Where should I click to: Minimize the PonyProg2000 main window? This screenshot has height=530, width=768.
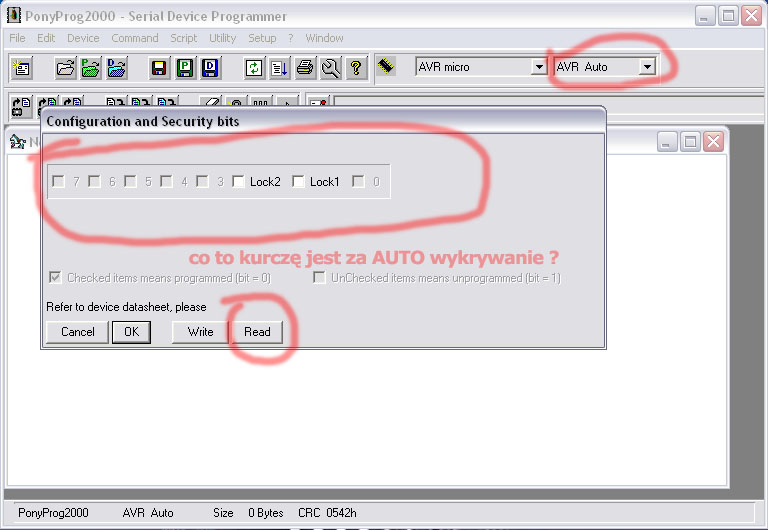(x=704, y=16)
